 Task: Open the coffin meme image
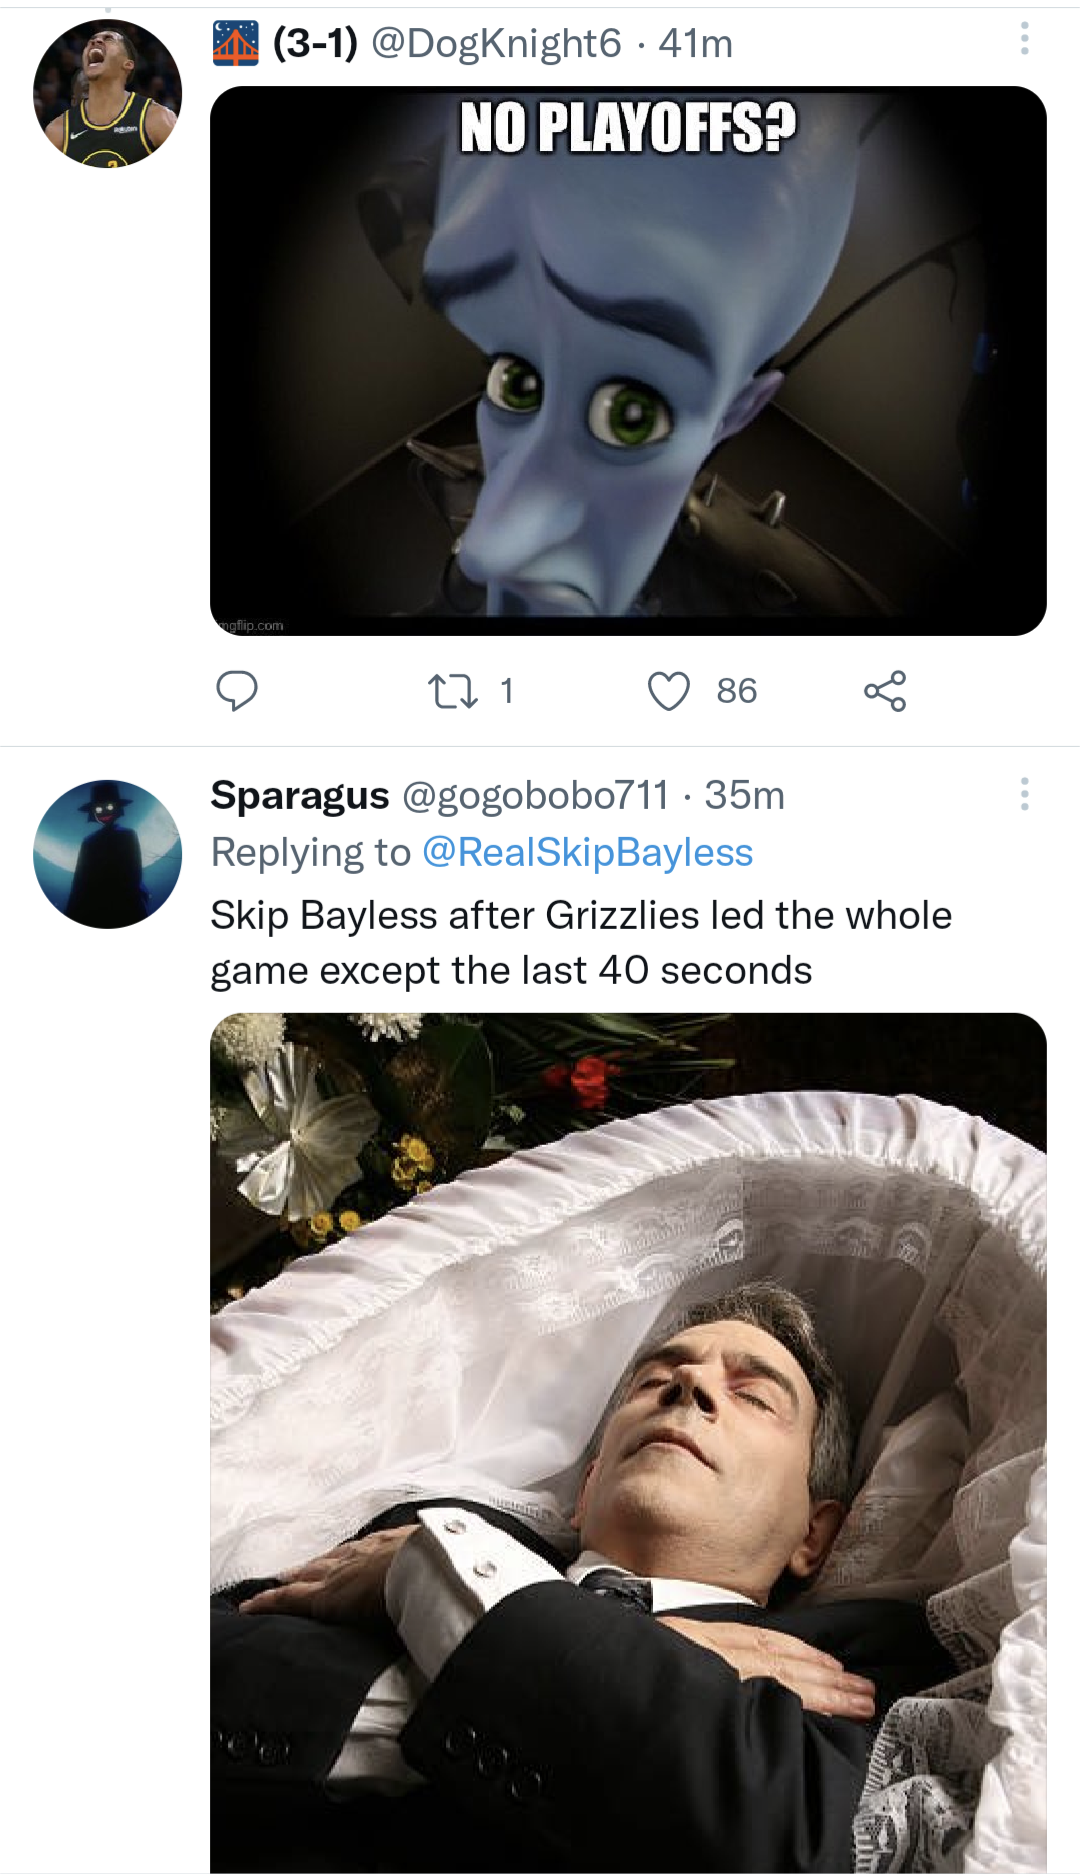click(628, 1440)
